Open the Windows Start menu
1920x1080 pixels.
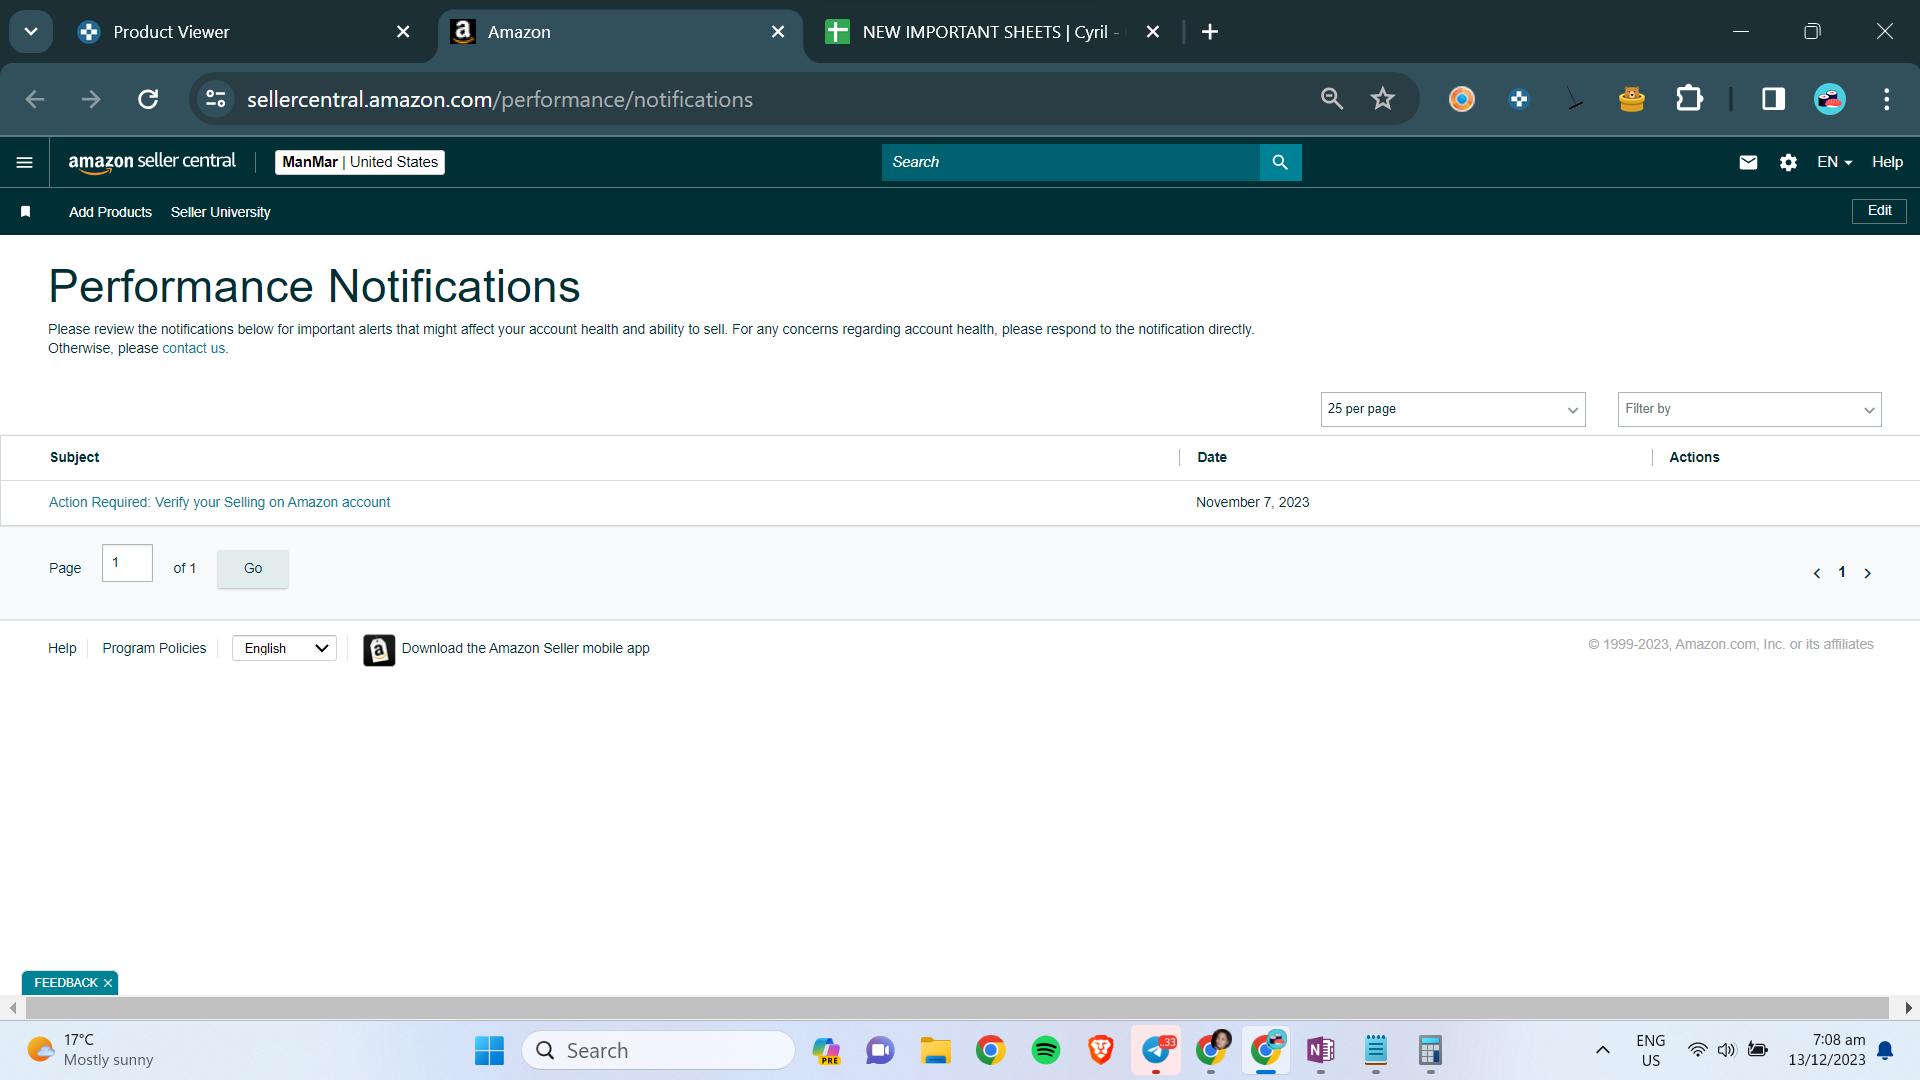tap(489, 1050)
